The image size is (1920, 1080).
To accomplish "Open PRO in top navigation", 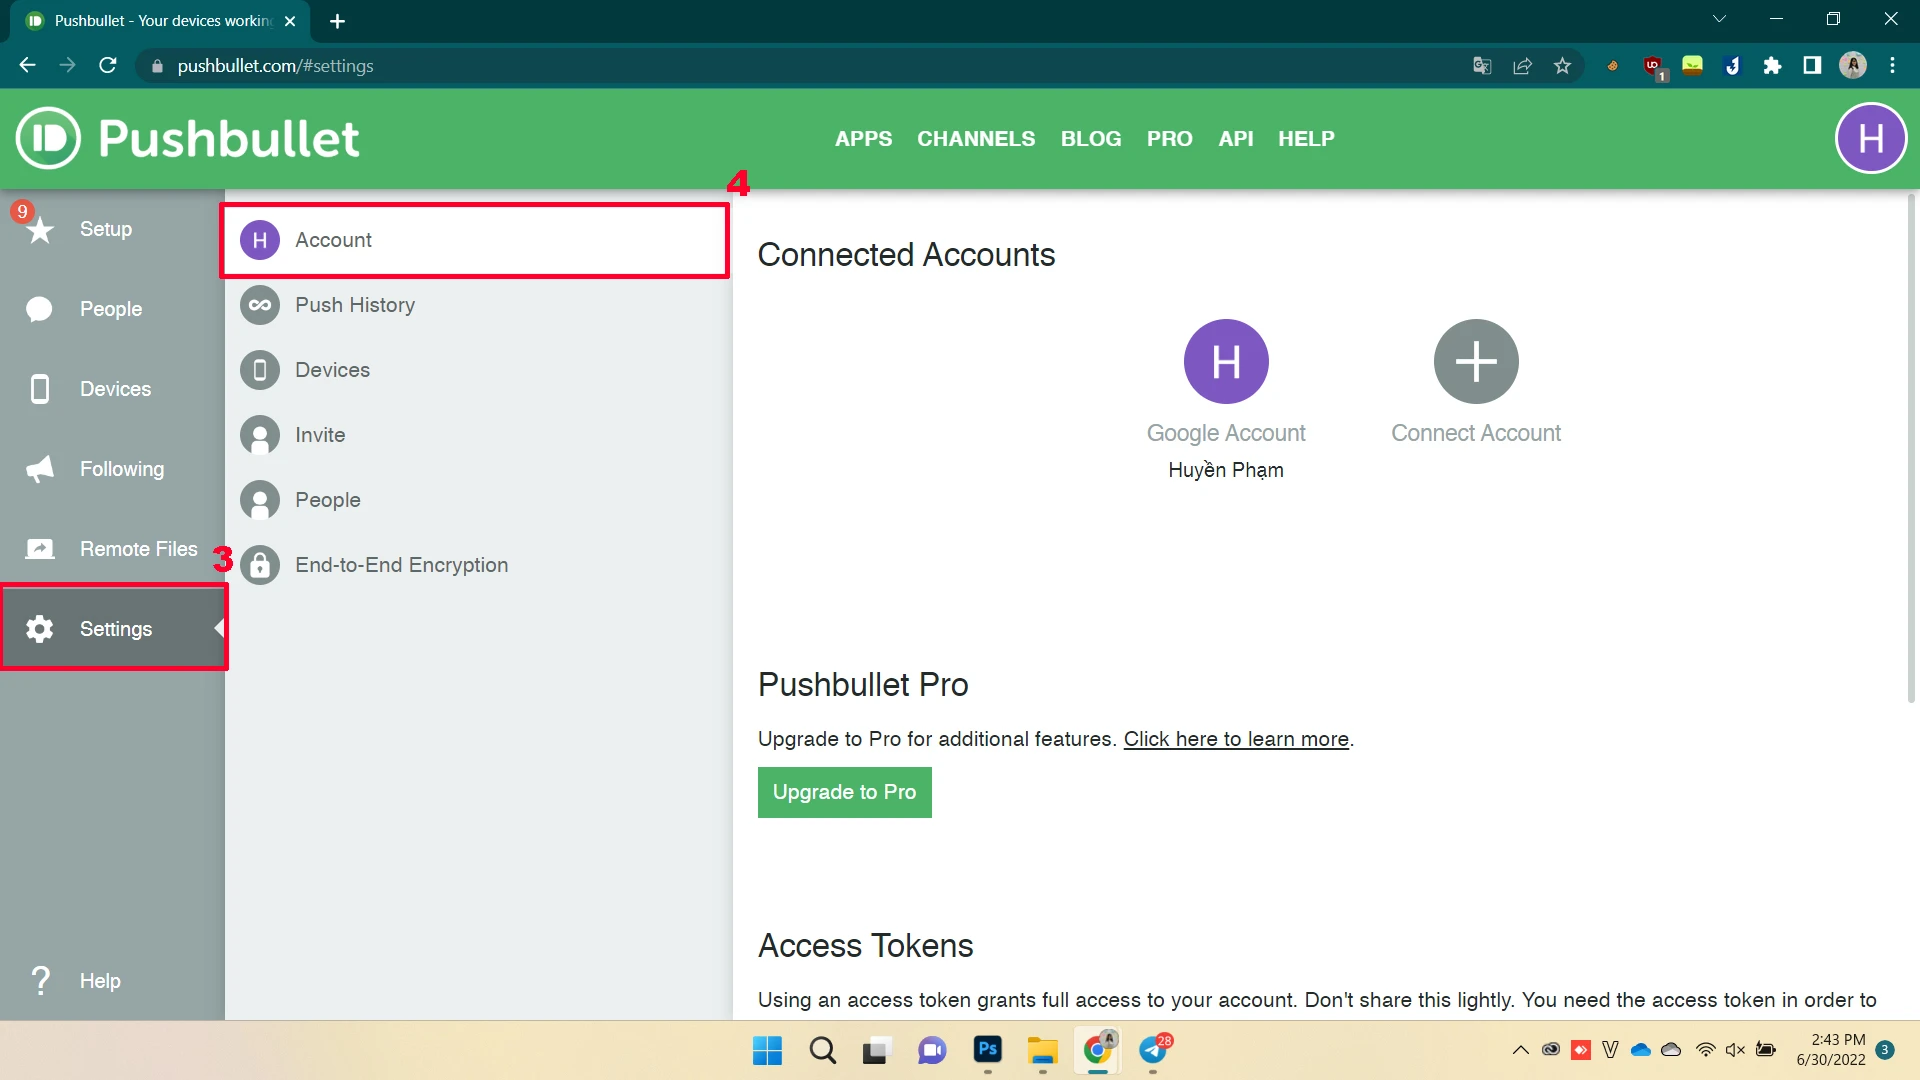I will coord(1170,139).
